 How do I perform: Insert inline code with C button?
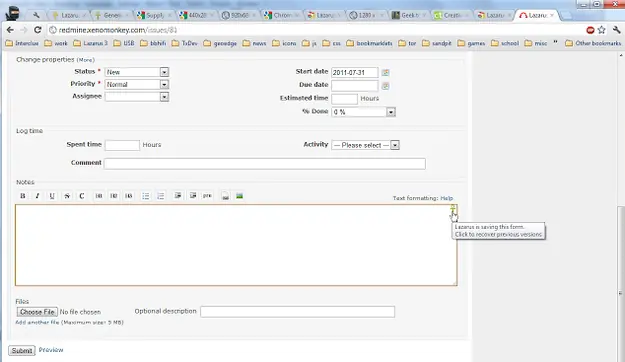(82, 196)
